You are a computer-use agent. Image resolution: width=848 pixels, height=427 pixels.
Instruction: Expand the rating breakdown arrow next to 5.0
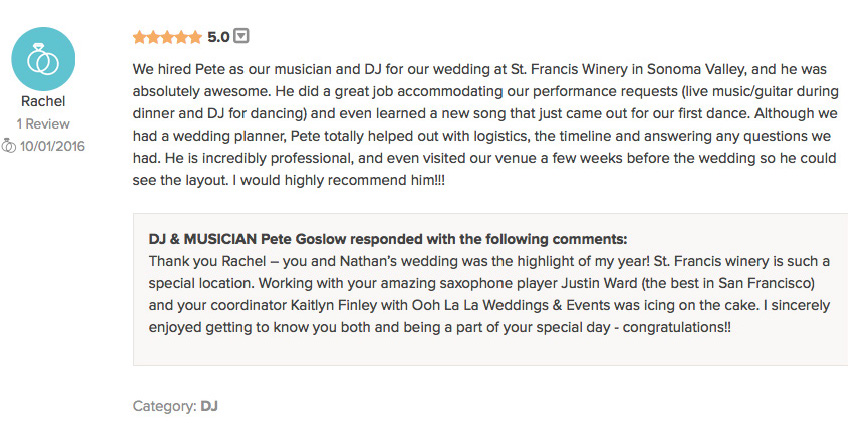click(x=241, y=36)
